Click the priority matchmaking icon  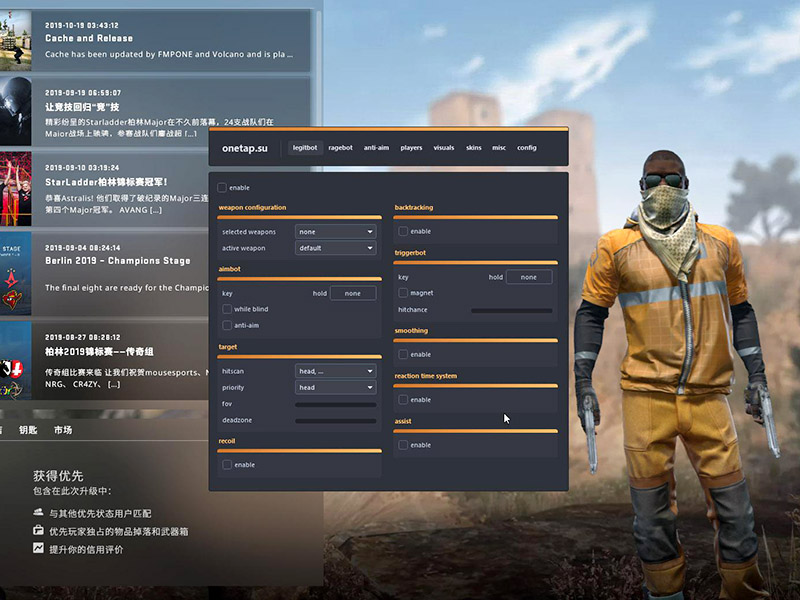point(38,512)
